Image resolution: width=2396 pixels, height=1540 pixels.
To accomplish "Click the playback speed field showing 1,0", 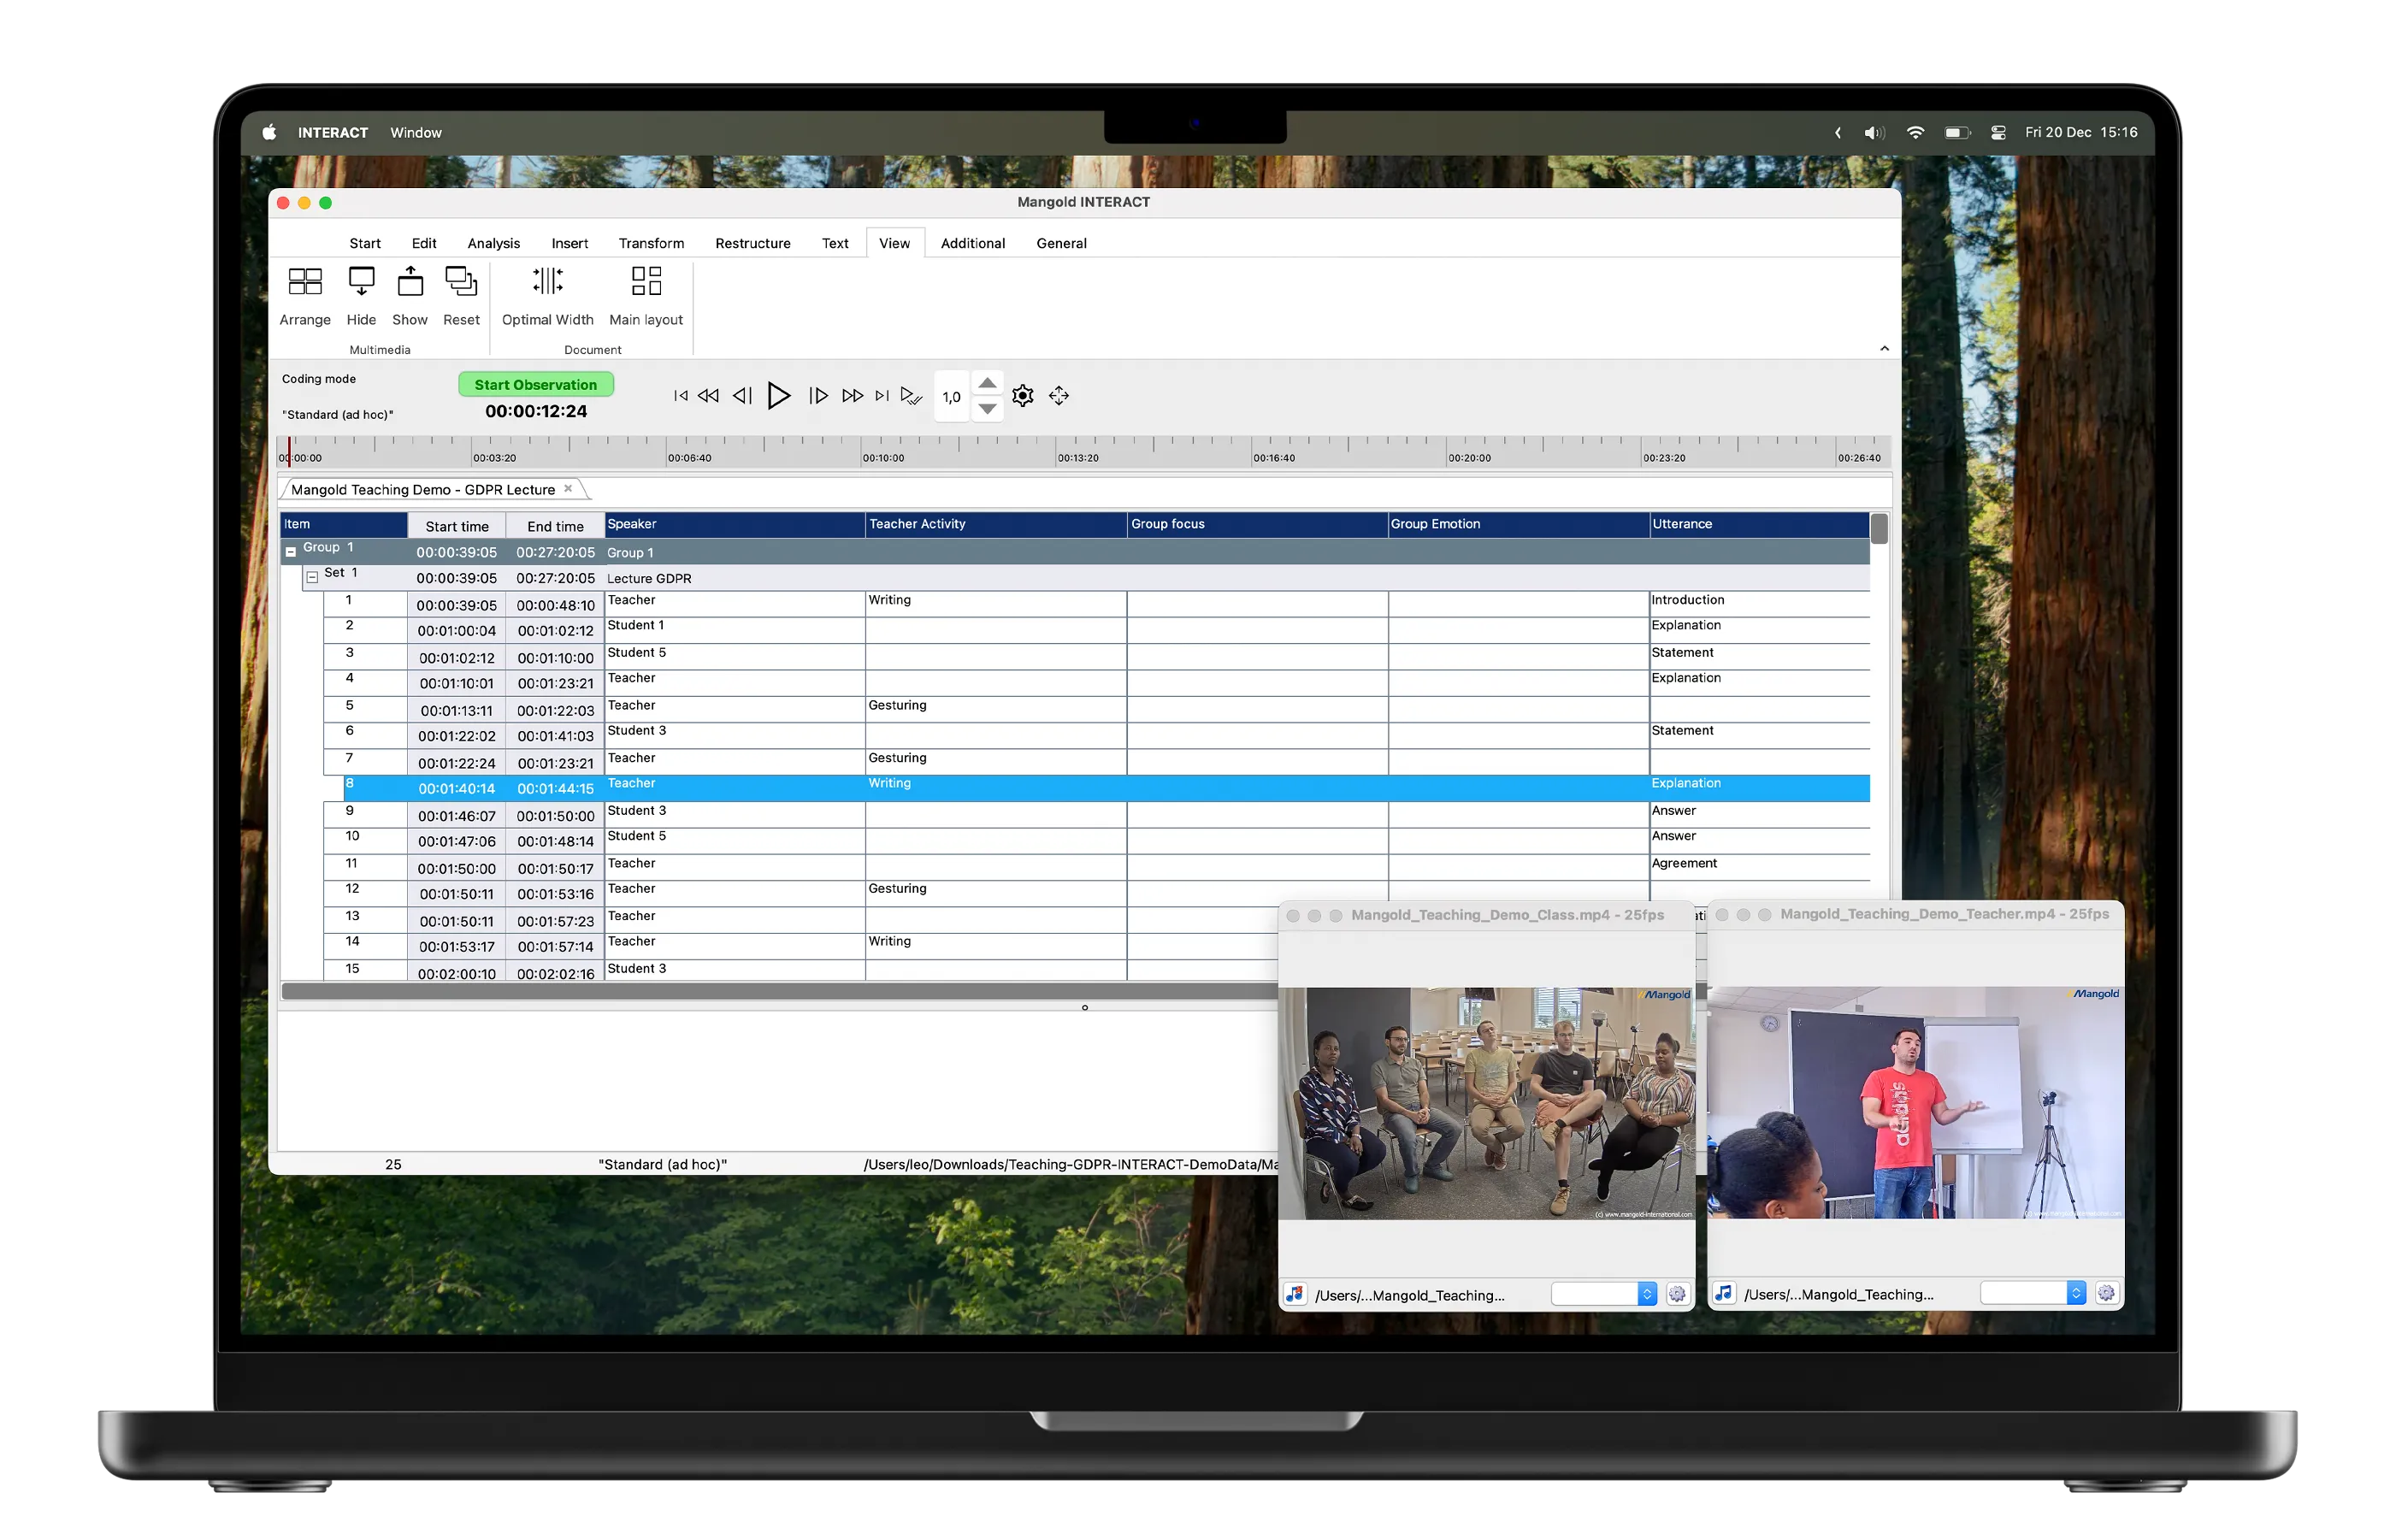I will click(951, 397).
